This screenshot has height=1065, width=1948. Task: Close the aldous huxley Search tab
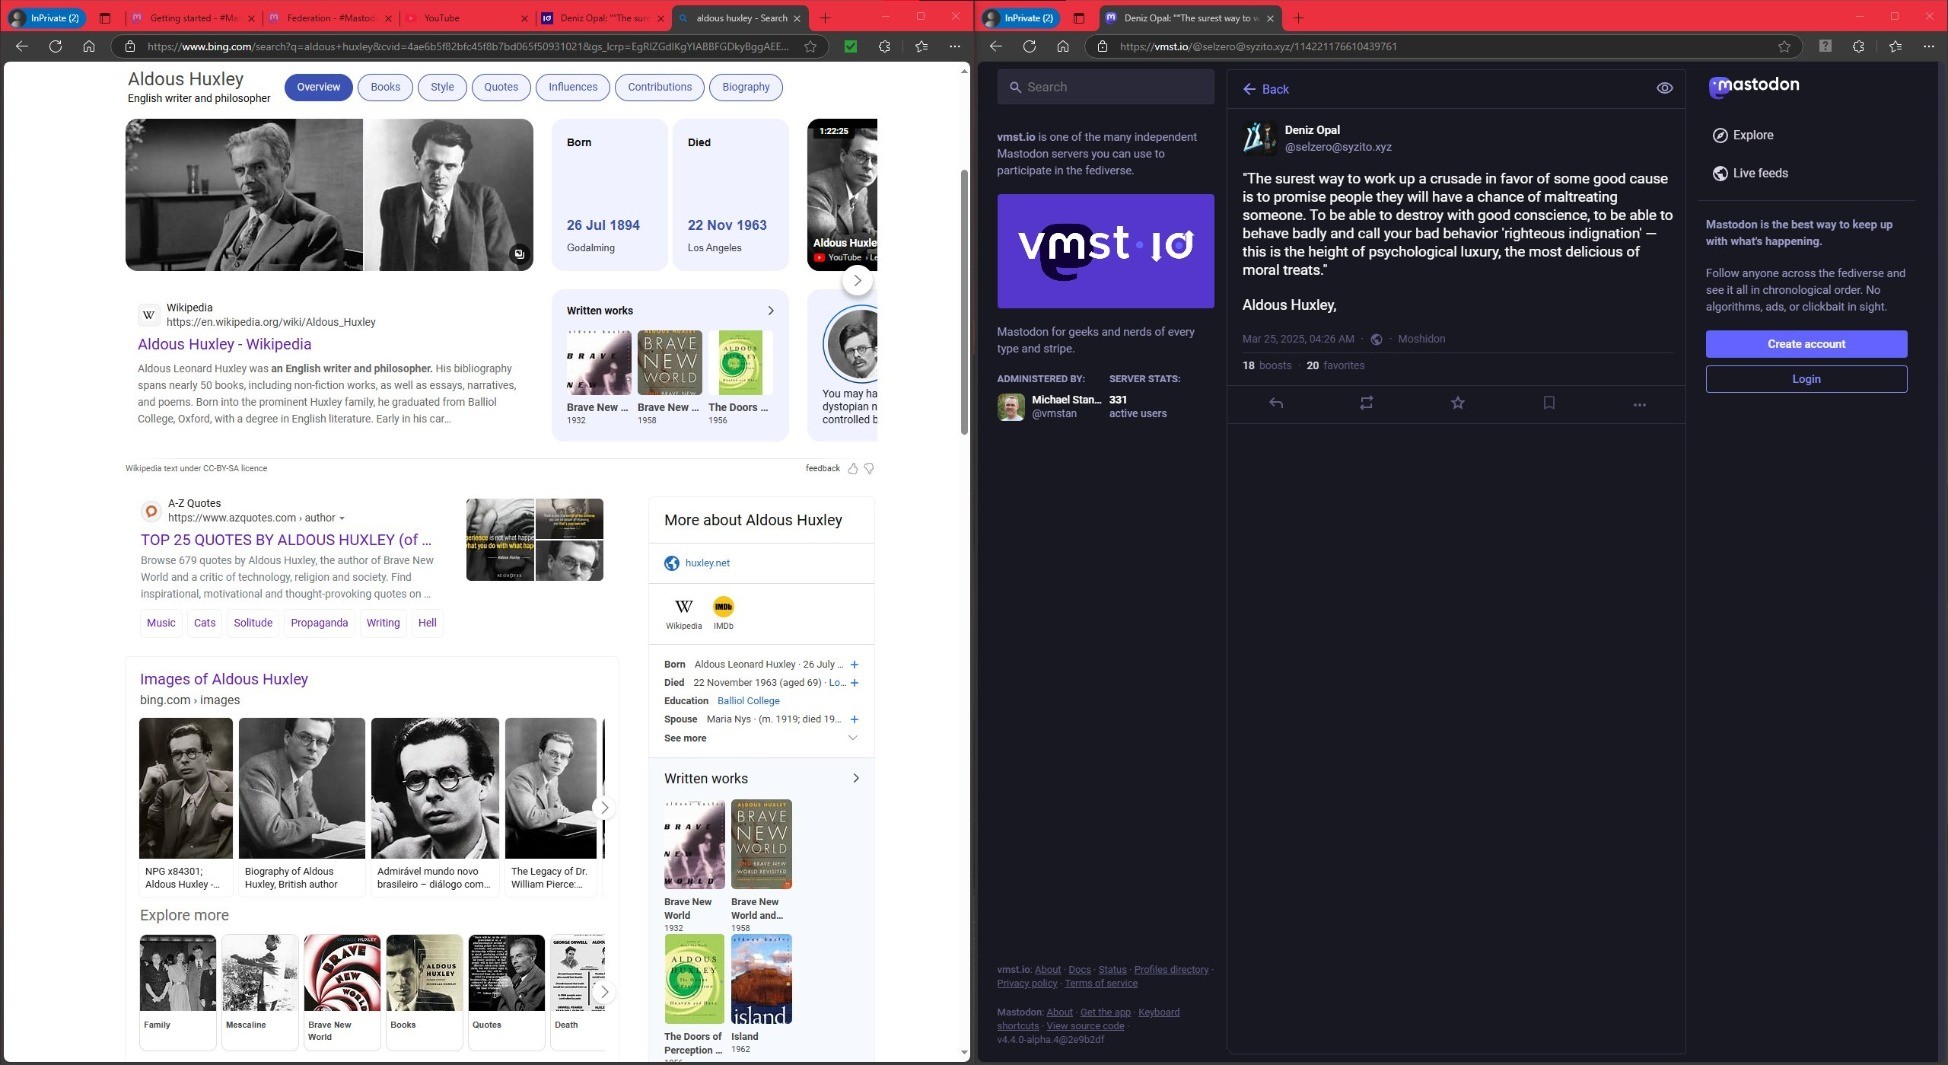pyautogui.click(x=797, y=18)
